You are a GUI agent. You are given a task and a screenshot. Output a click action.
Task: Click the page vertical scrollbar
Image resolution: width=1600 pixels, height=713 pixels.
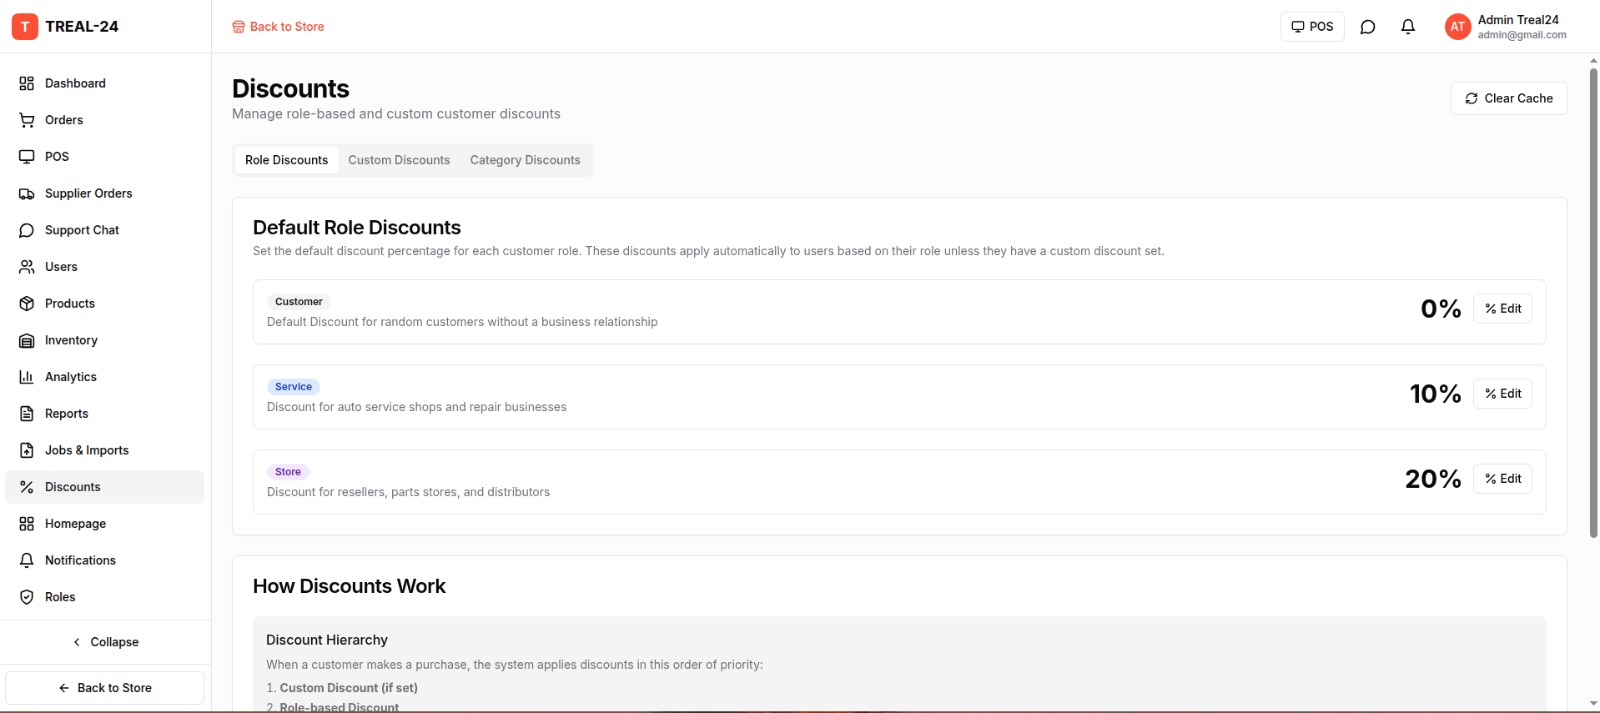point(1594,302)
